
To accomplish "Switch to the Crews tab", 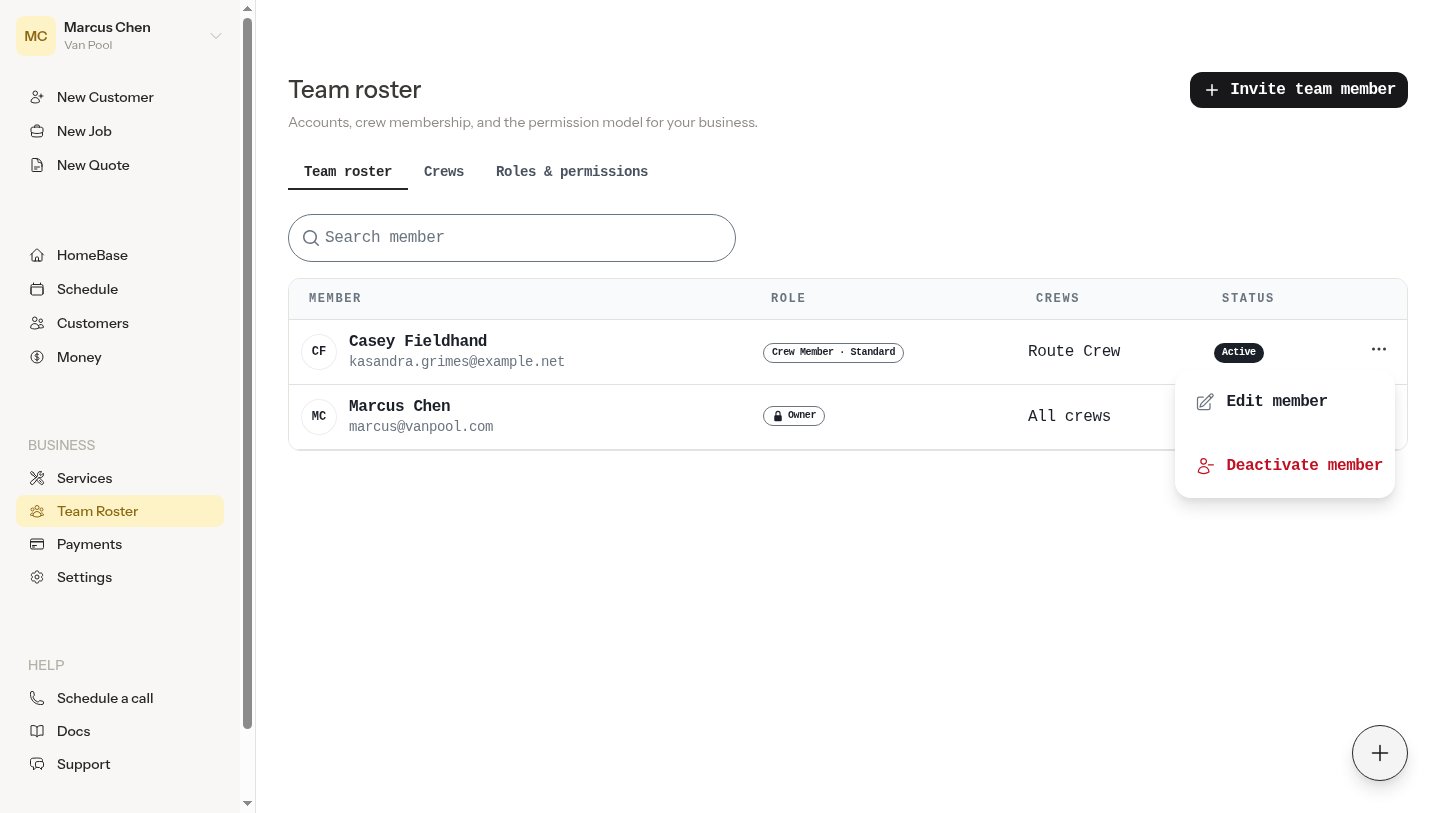I will 444,172.
